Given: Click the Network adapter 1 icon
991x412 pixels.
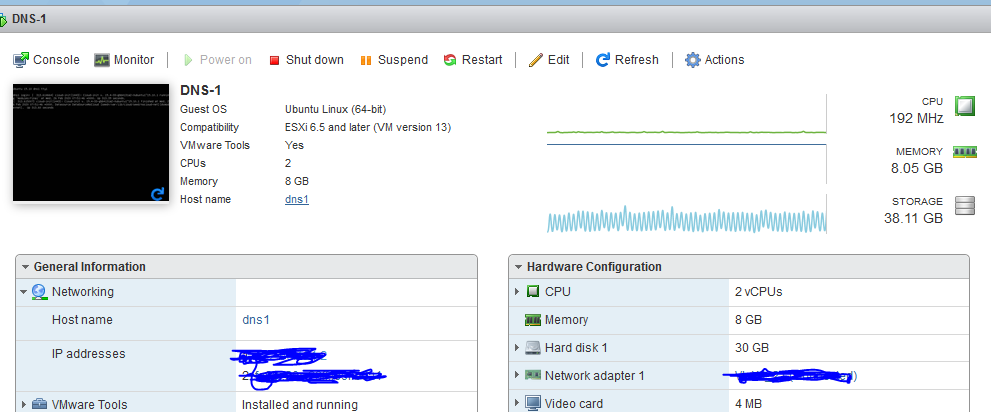Looking at the screenshot, I should coord(533,375).
